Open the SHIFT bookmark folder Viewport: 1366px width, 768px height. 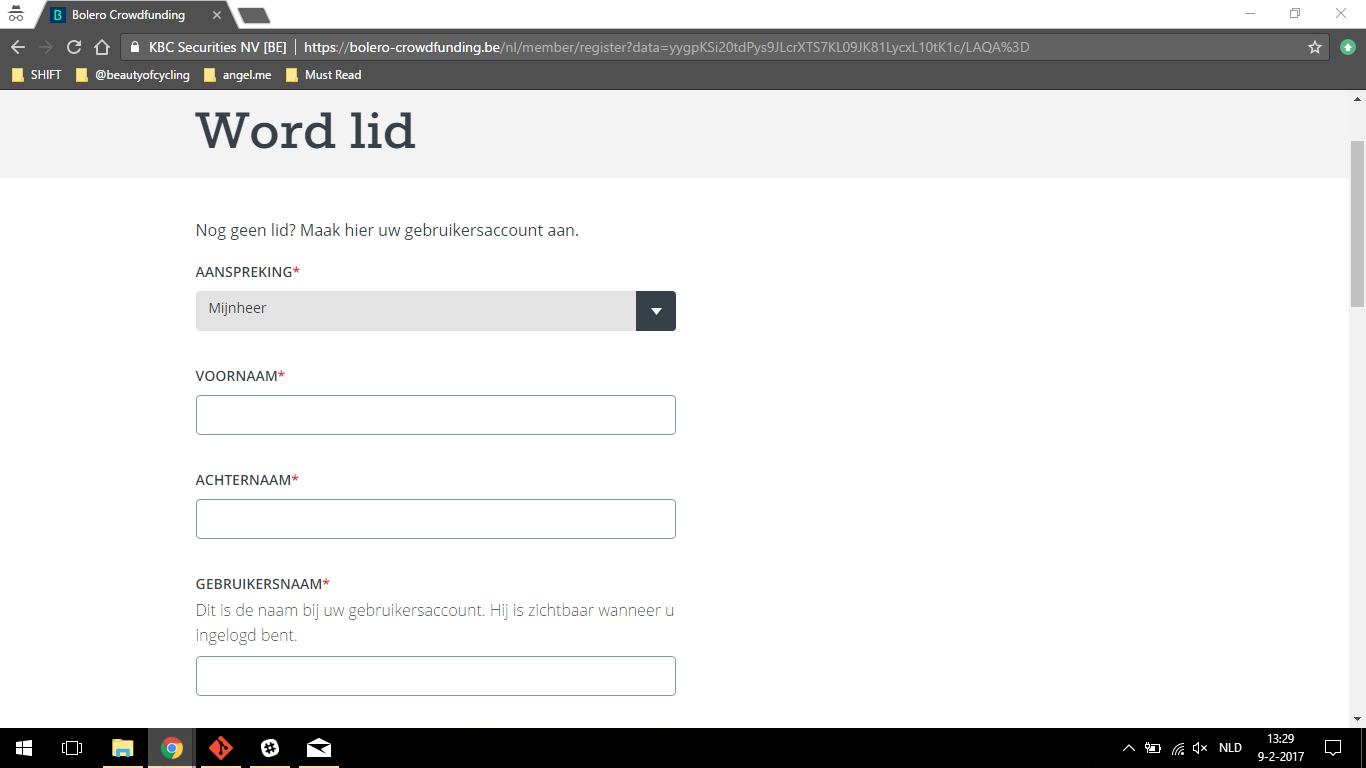pos(36,75)
